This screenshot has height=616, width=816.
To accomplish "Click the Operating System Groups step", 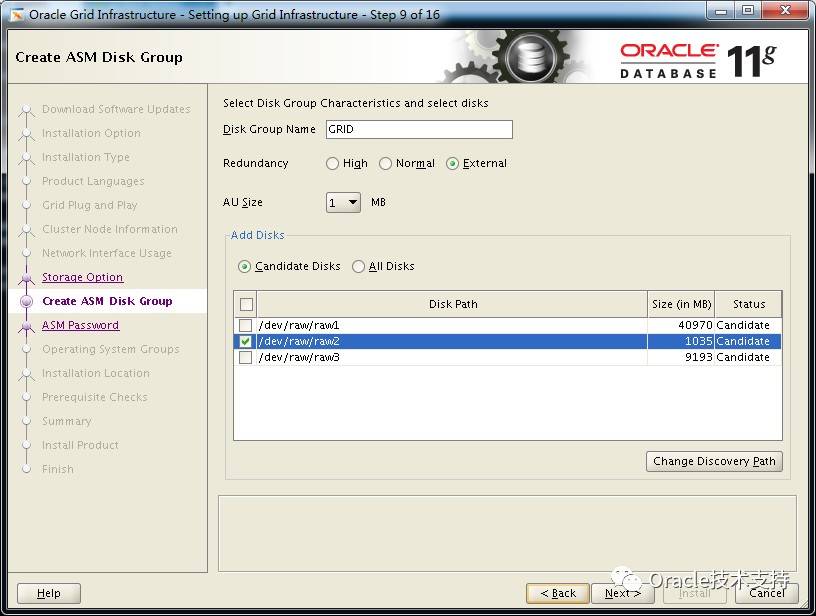I will tap(111, 349).
